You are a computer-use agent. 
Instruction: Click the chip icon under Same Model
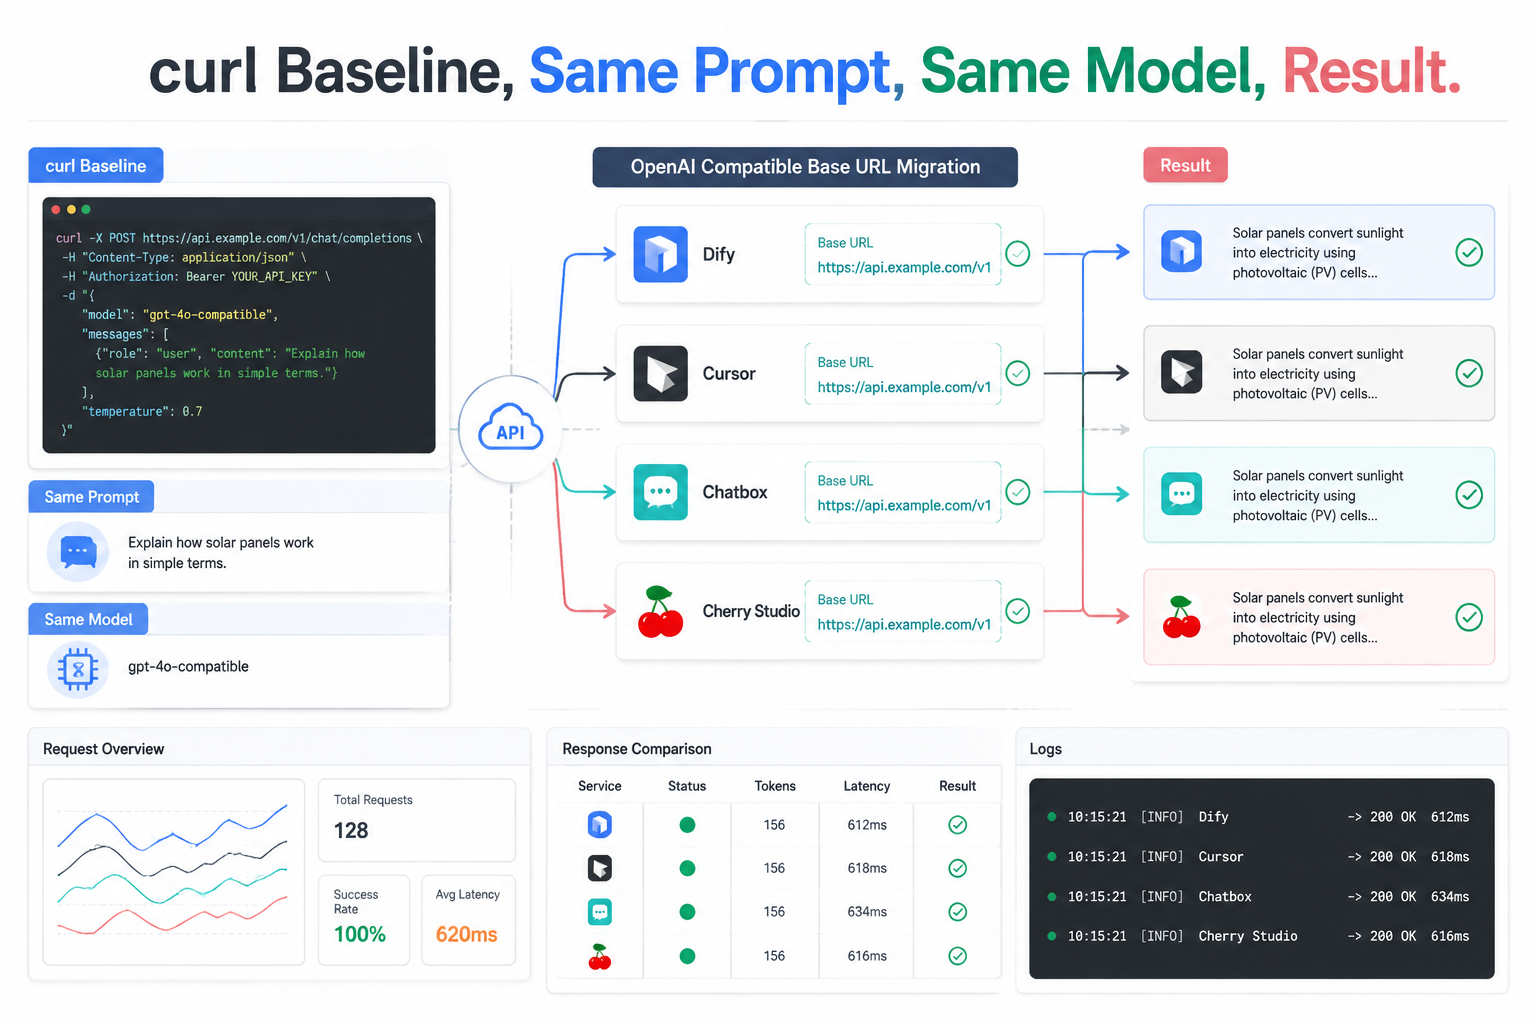point(78,669)
